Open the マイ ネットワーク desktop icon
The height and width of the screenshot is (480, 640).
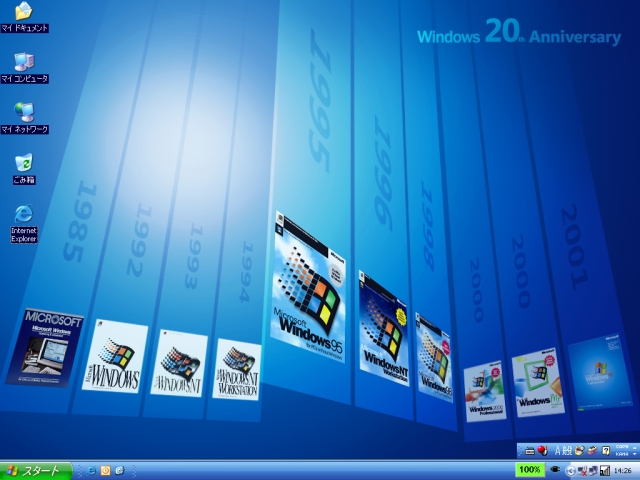click(x=24, y=118)
